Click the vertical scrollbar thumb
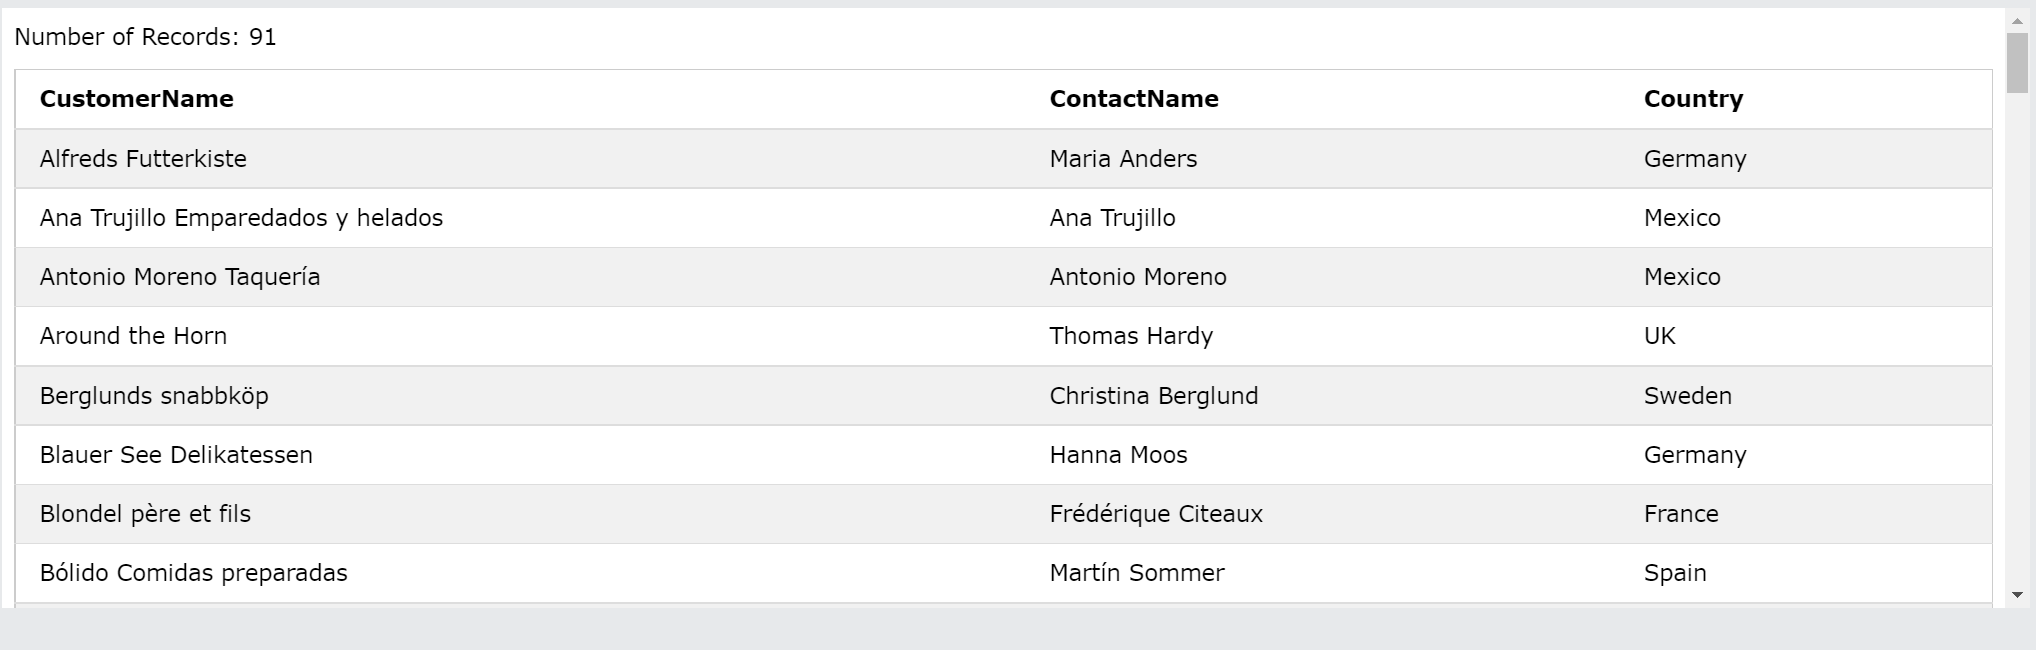 [x=2017, y=62]
